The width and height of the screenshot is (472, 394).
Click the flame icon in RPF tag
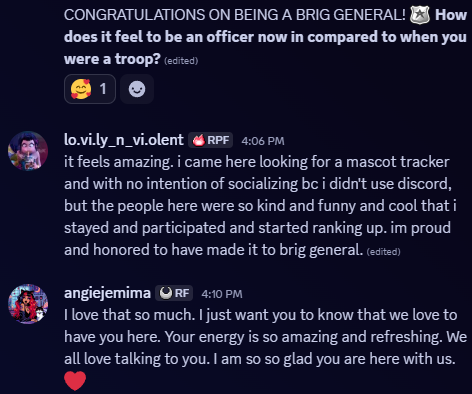[199, 140]
